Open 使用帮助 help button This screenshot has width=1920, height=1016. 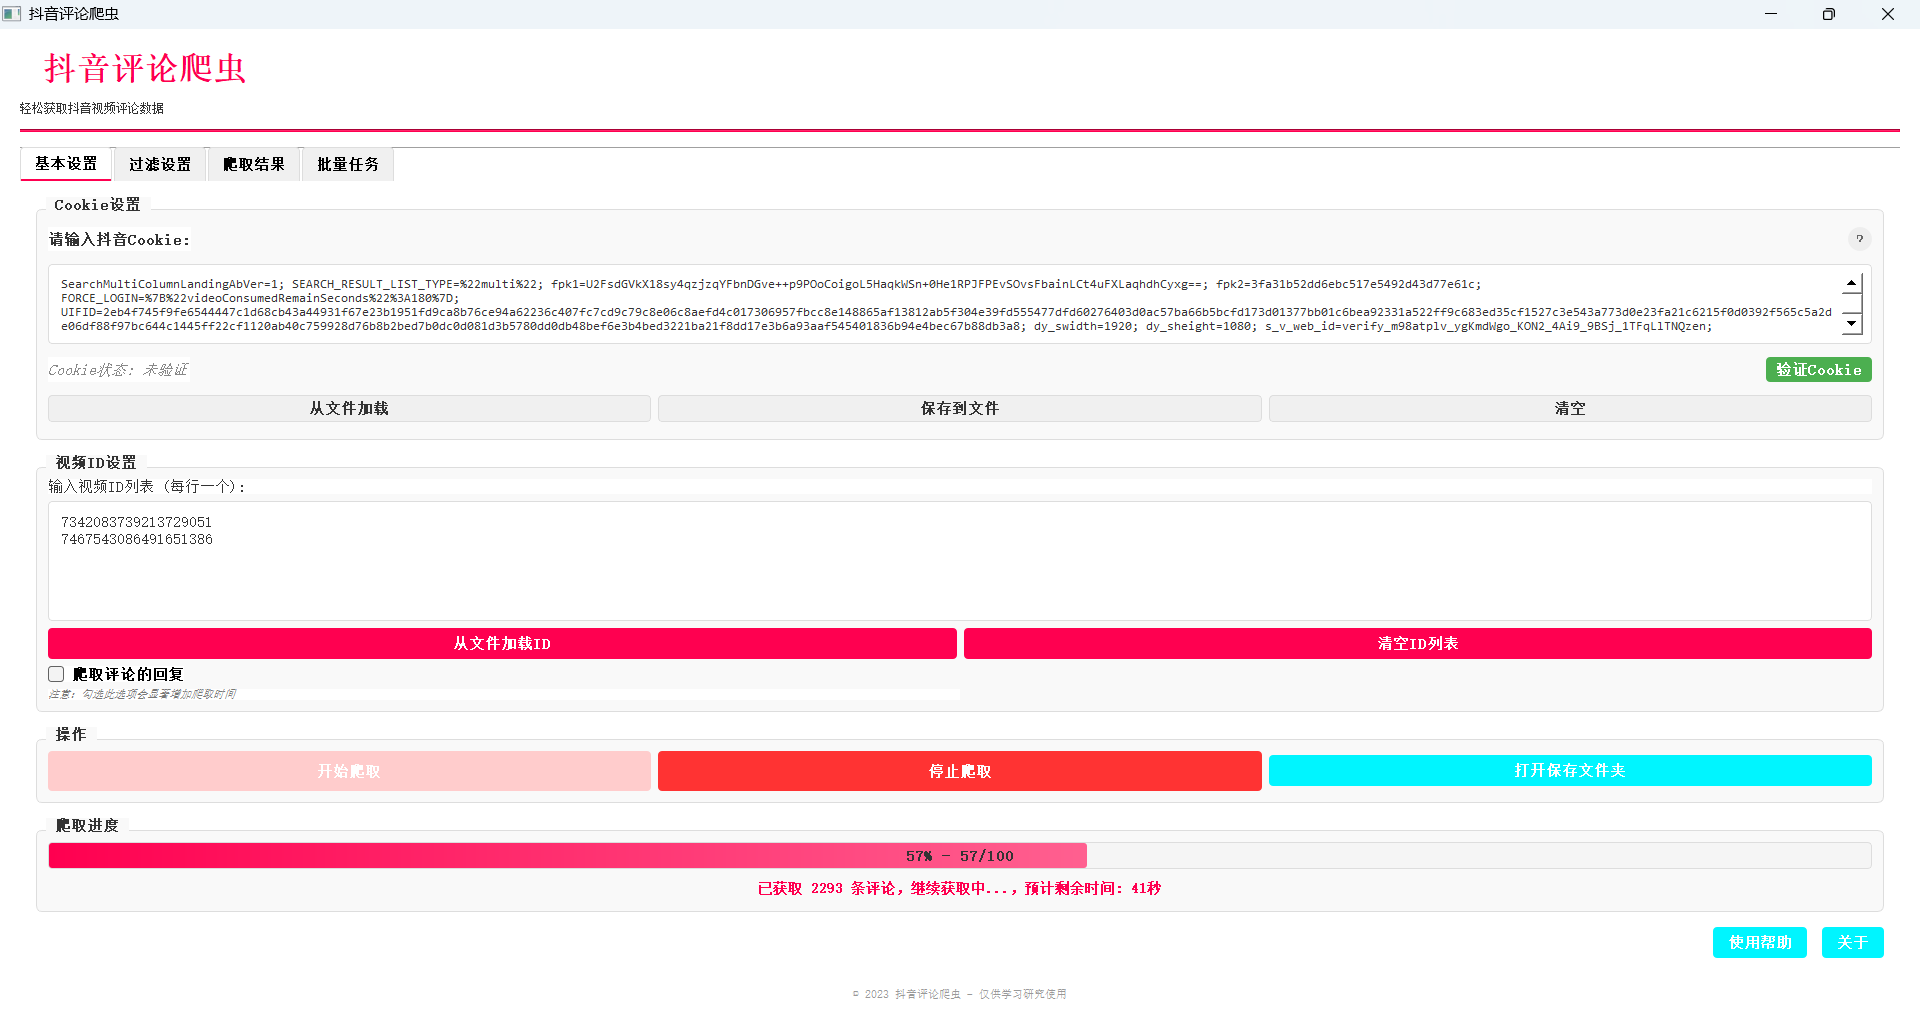(1760, 942)
